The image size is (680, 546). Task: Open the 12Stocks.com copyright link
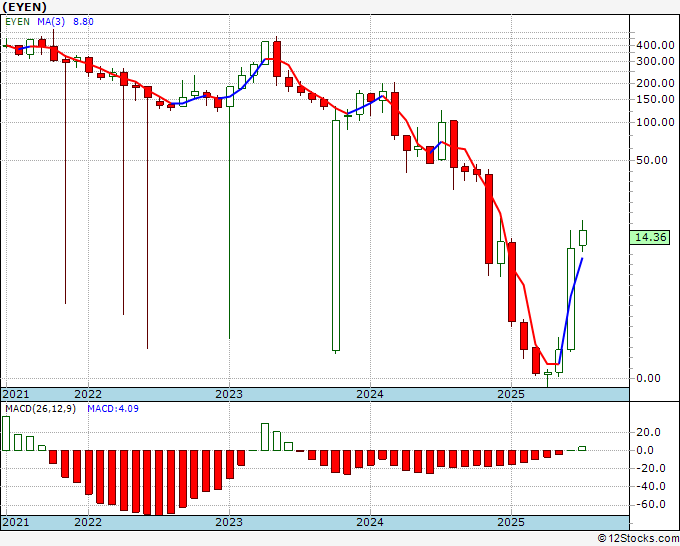[x=638, y=539]
